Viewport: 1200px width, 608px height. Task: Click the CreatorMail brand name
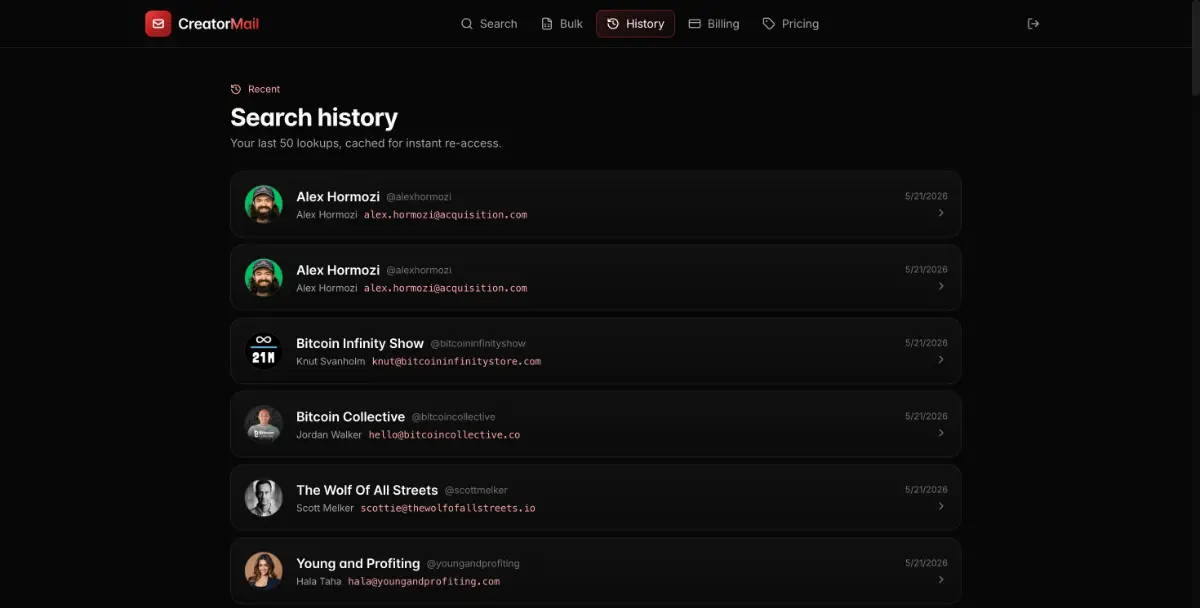[x=218, y=24]
